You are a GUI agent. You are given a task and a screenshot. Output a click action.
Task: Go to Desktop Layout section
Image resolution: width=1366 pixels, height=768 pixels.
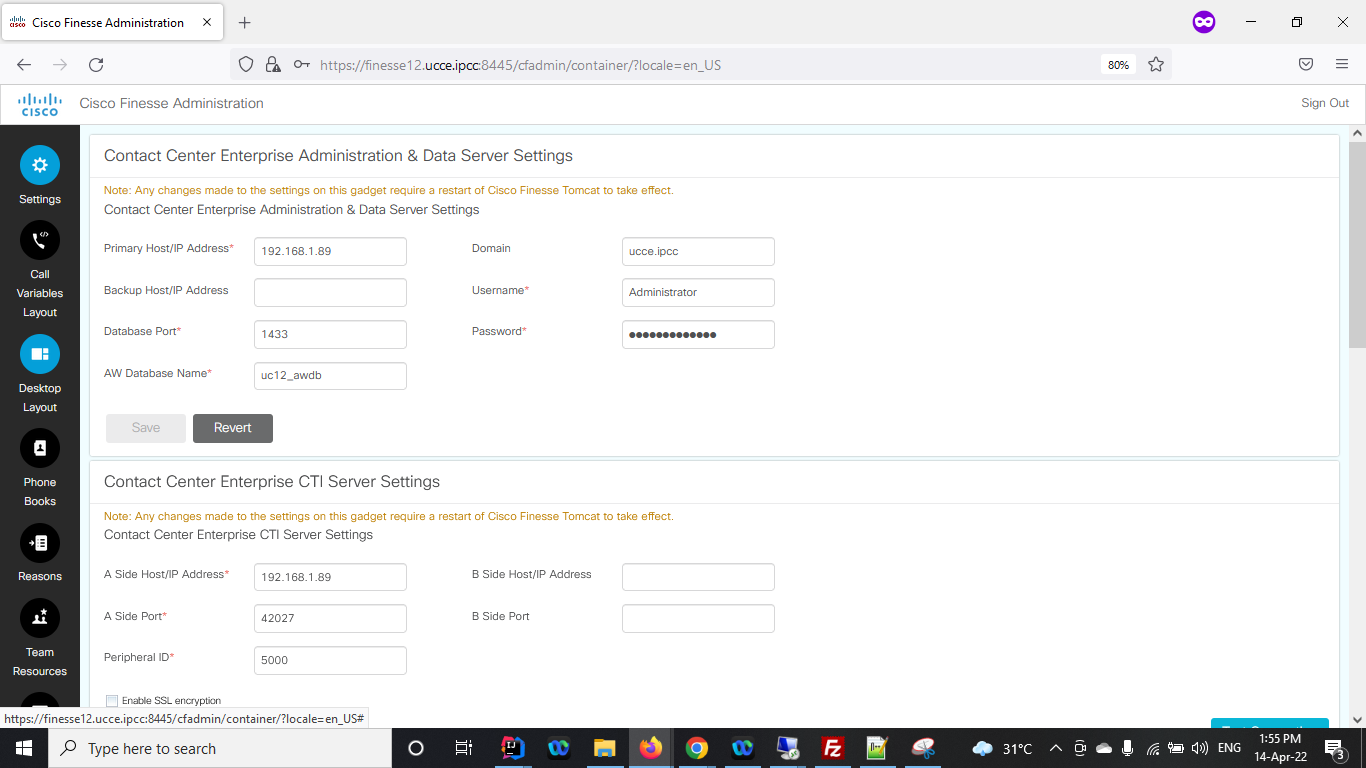[x=40, y=355]
